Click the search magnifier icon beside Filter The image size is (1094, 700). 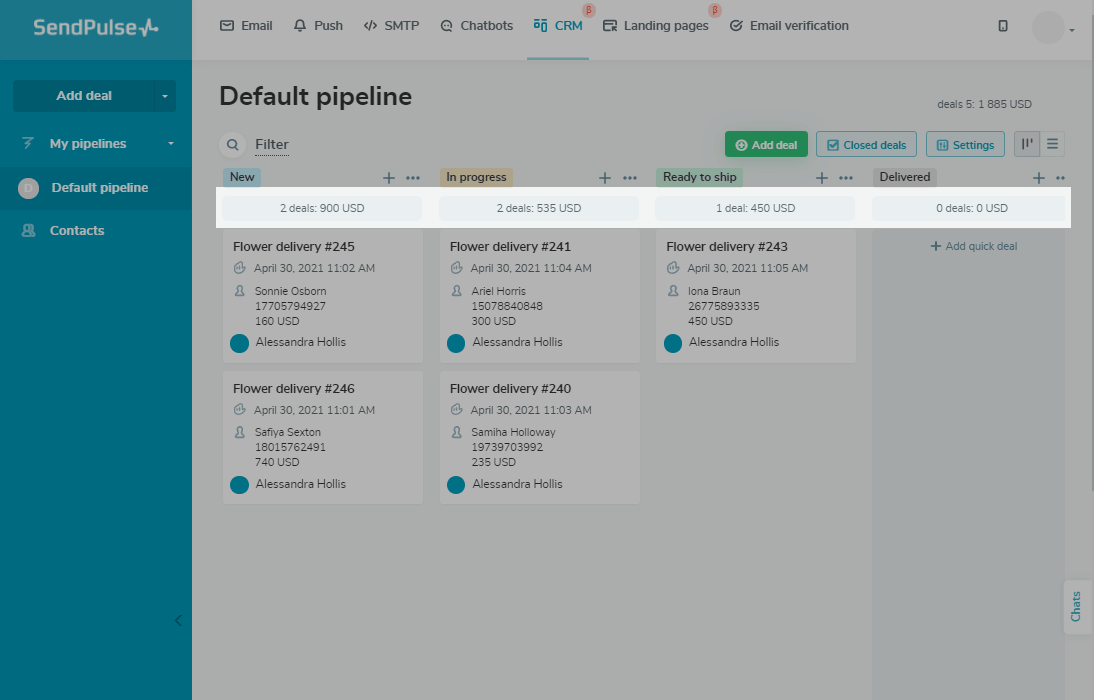click(x=232, y=145)
